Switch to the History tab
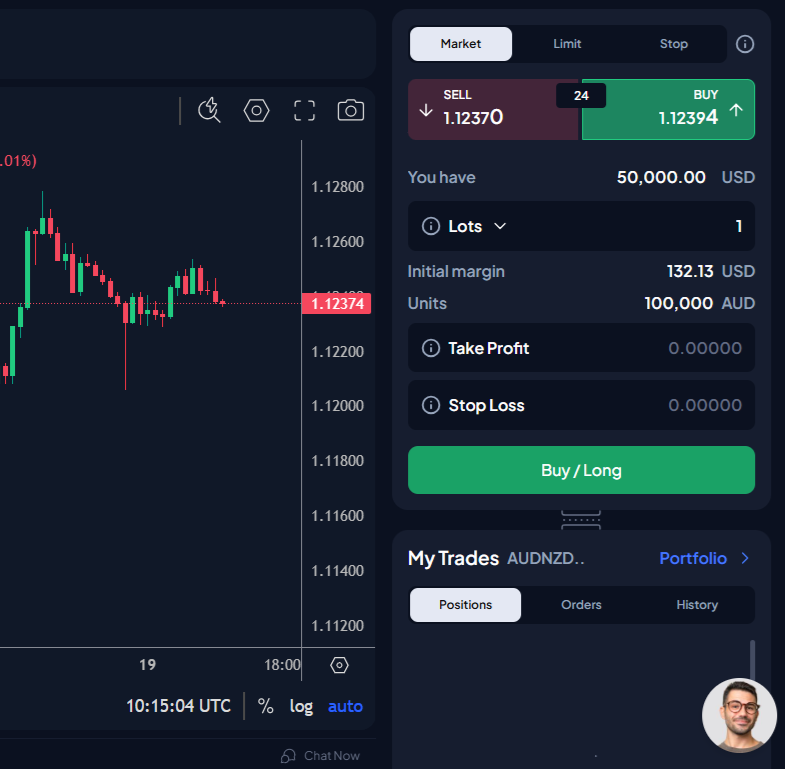 (x=697, y=605)
